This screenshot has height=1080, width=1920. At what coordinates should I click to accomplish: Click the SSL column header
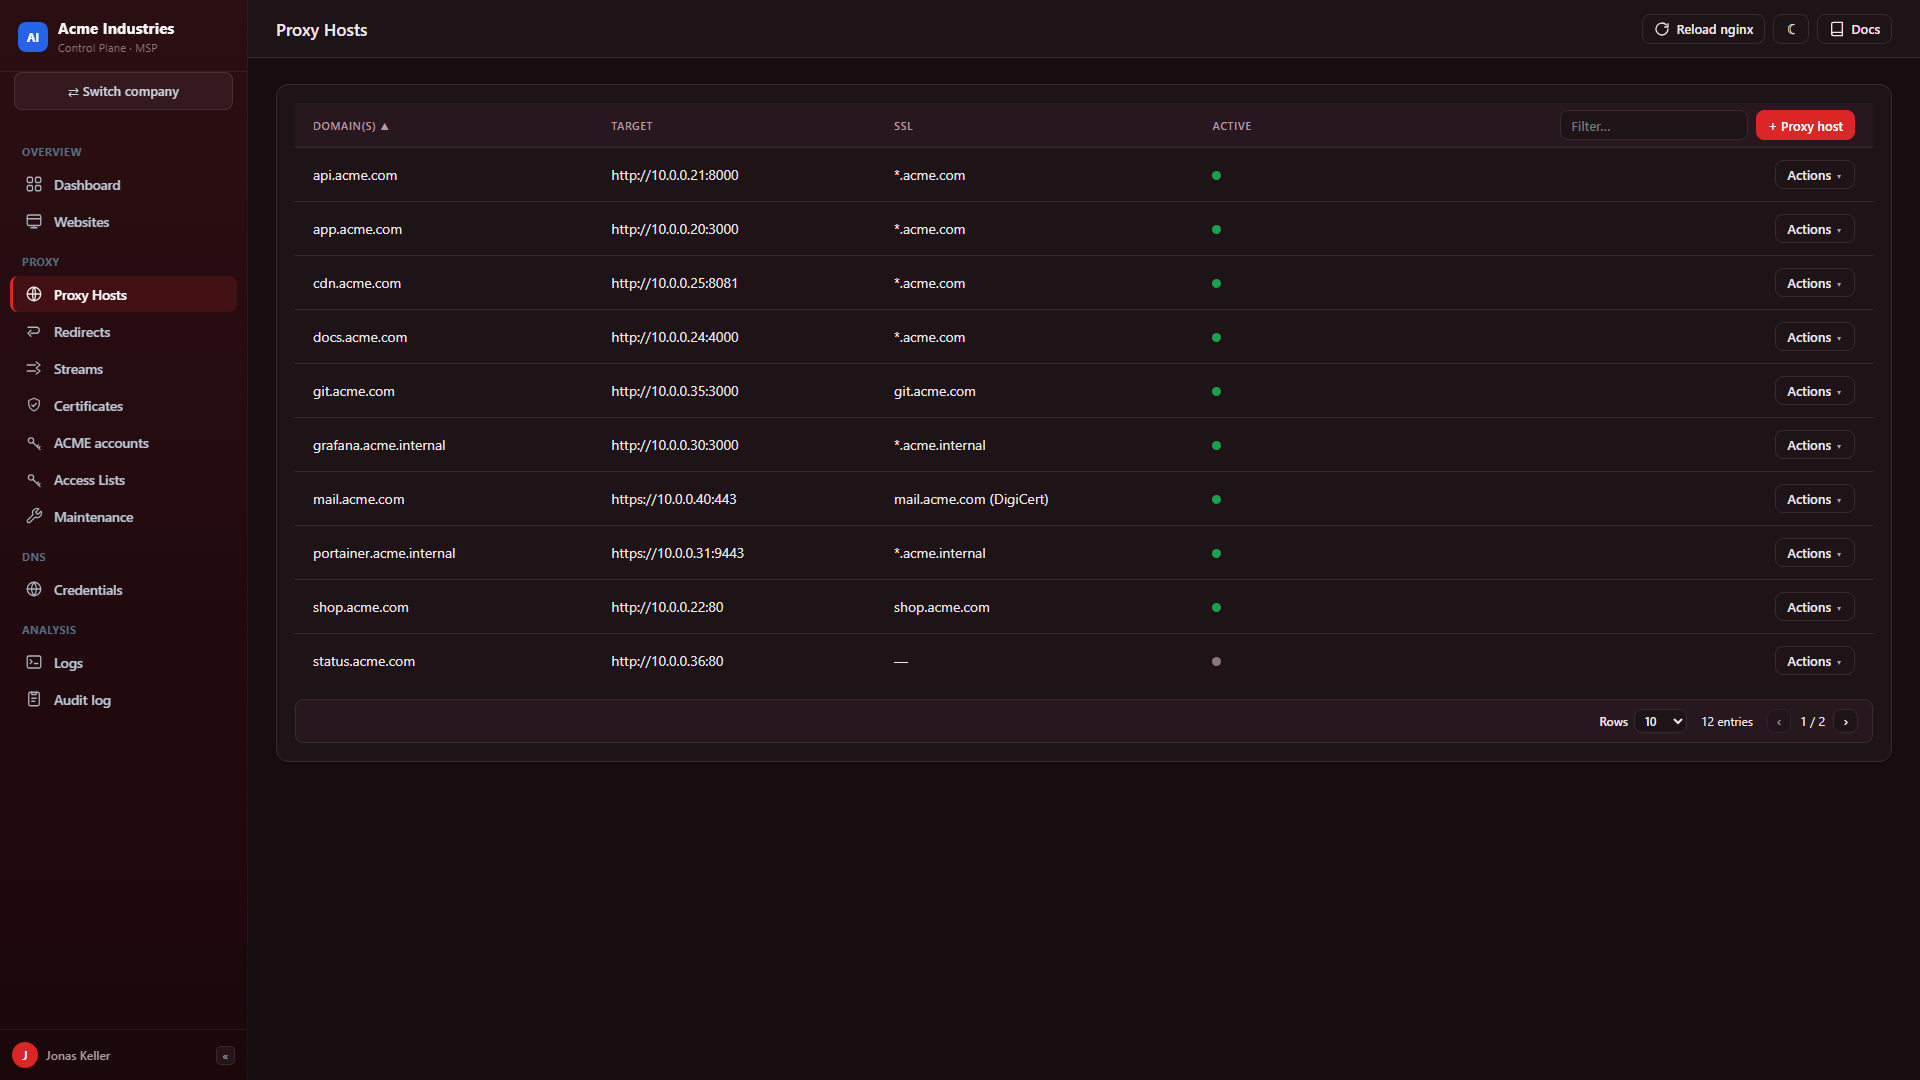point(903,126)
